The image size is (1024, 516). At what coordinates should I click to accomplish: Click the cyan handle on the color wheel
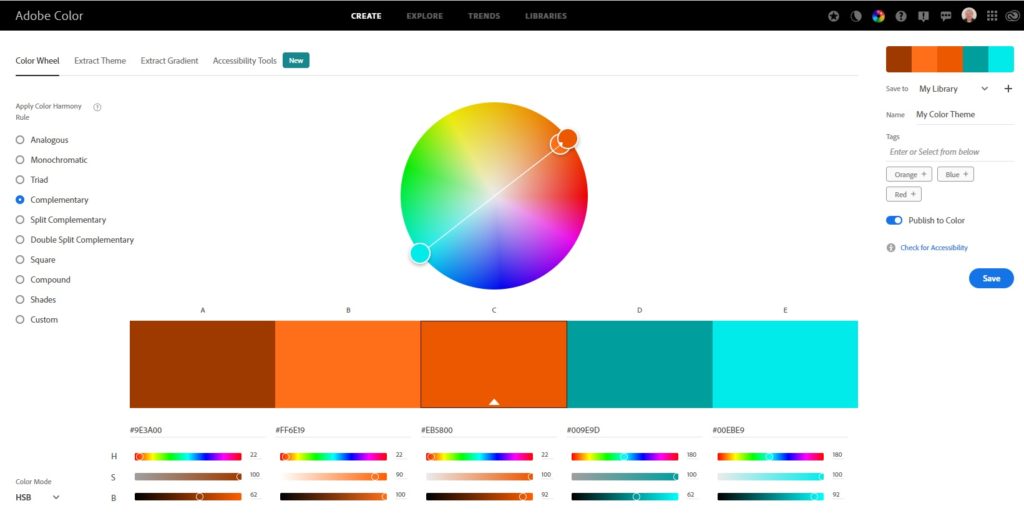[x=420, y=253]
